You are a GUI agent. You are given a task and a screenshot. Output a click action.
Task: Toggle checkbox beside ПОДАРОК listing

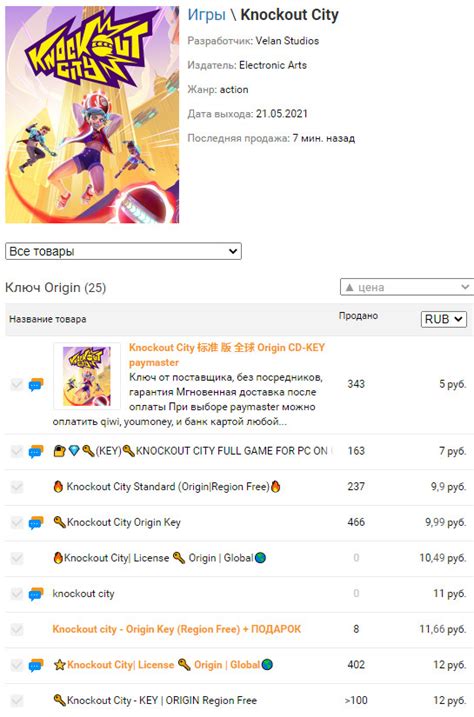pos(17,630)
